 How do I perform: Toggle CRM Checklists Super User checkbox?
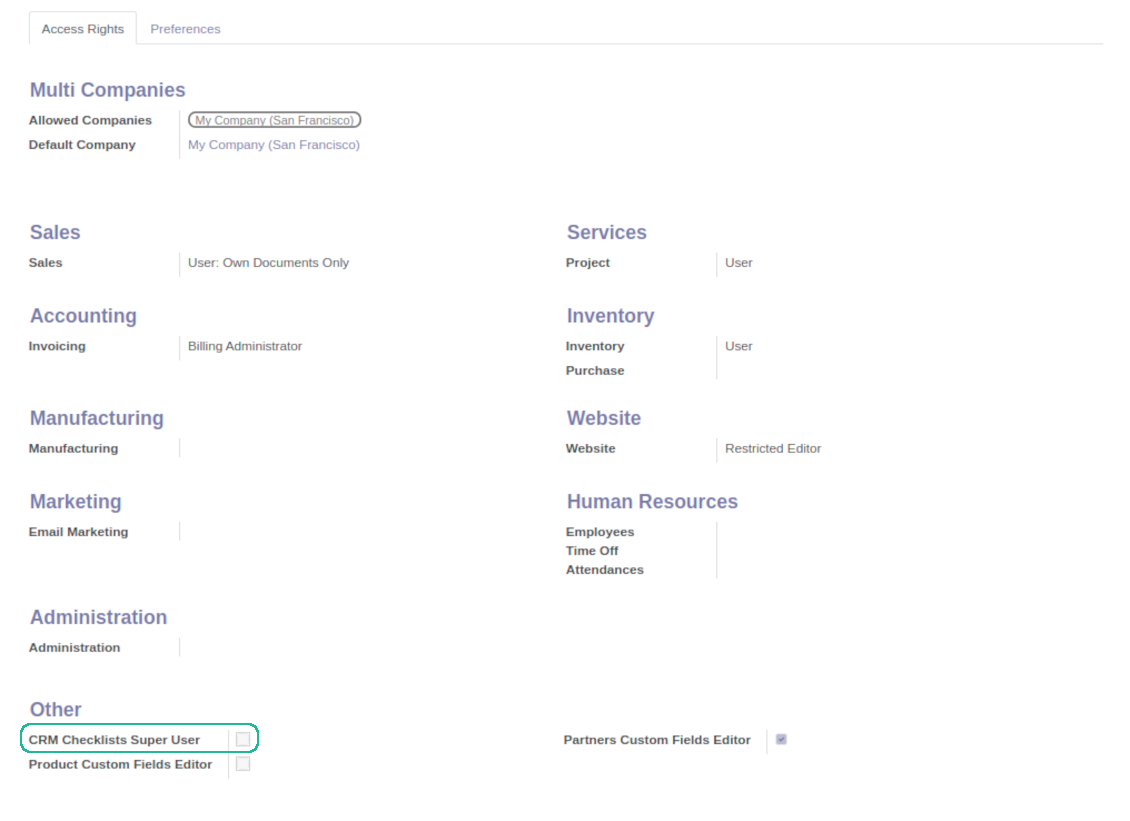[x=243, y=740]
